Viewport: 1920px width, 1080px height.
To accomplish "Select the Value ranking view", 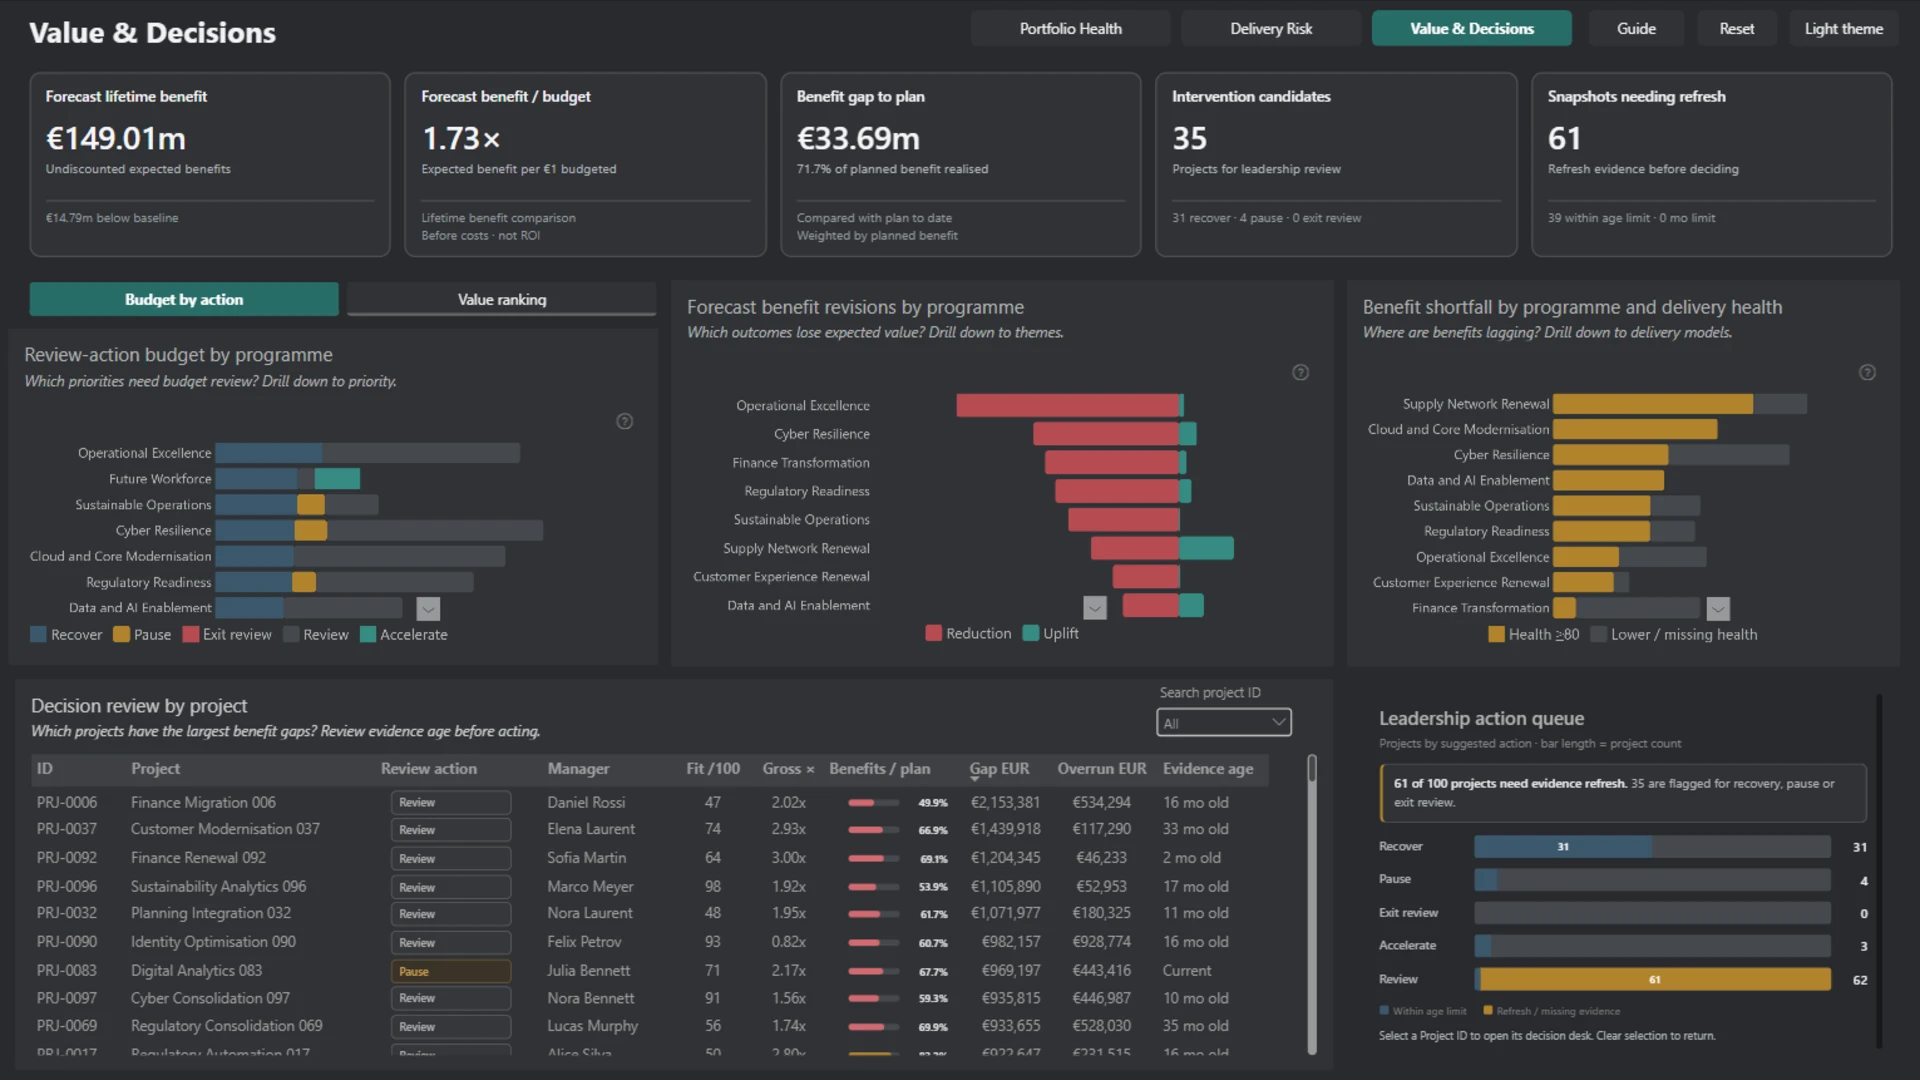I will coord(502,299).
